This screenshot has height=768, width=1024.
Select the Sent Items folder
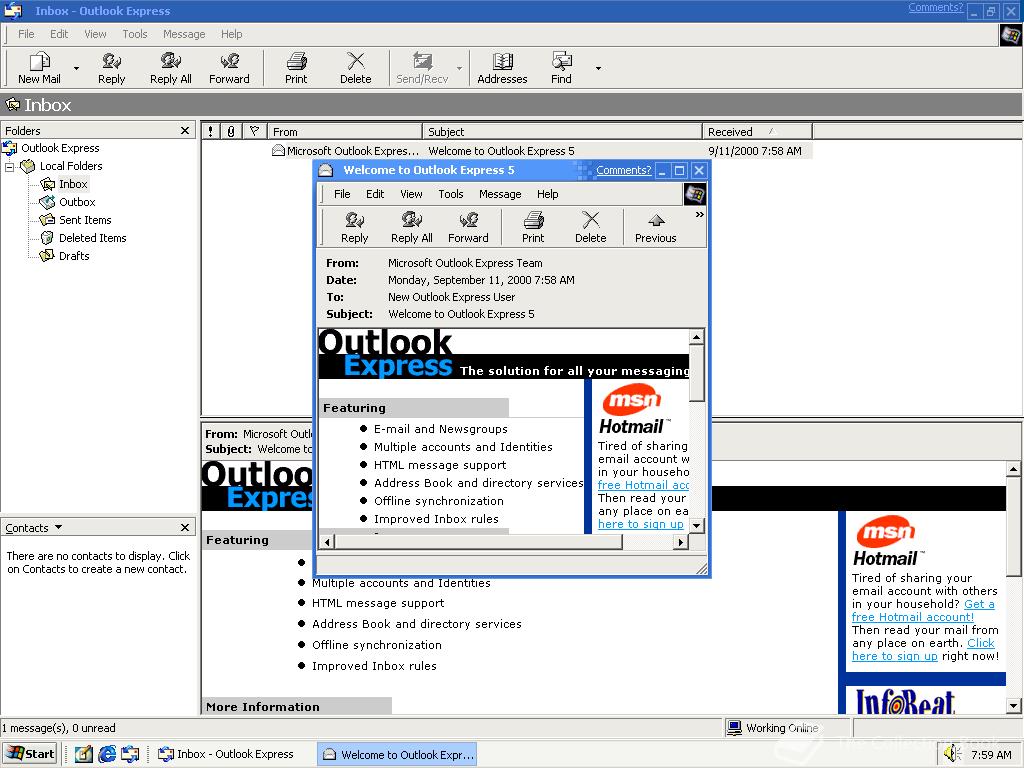85,220
